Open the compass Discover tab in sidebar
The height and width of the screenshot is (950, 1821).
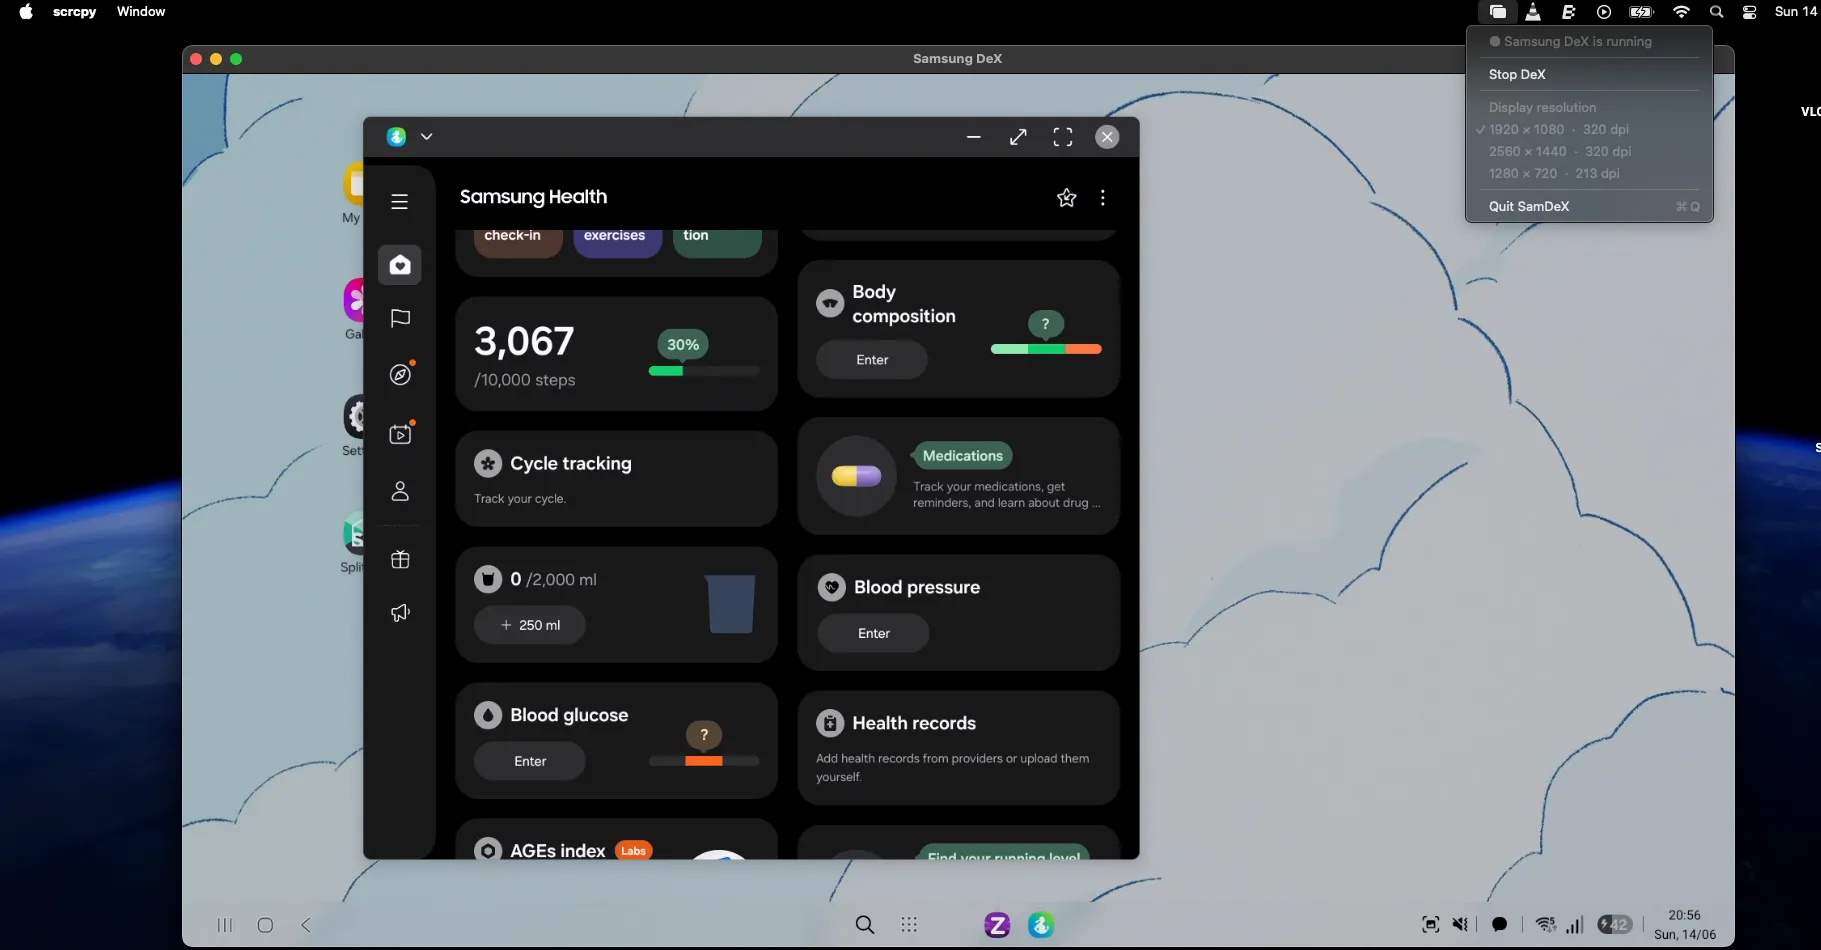tap(400, 375)
